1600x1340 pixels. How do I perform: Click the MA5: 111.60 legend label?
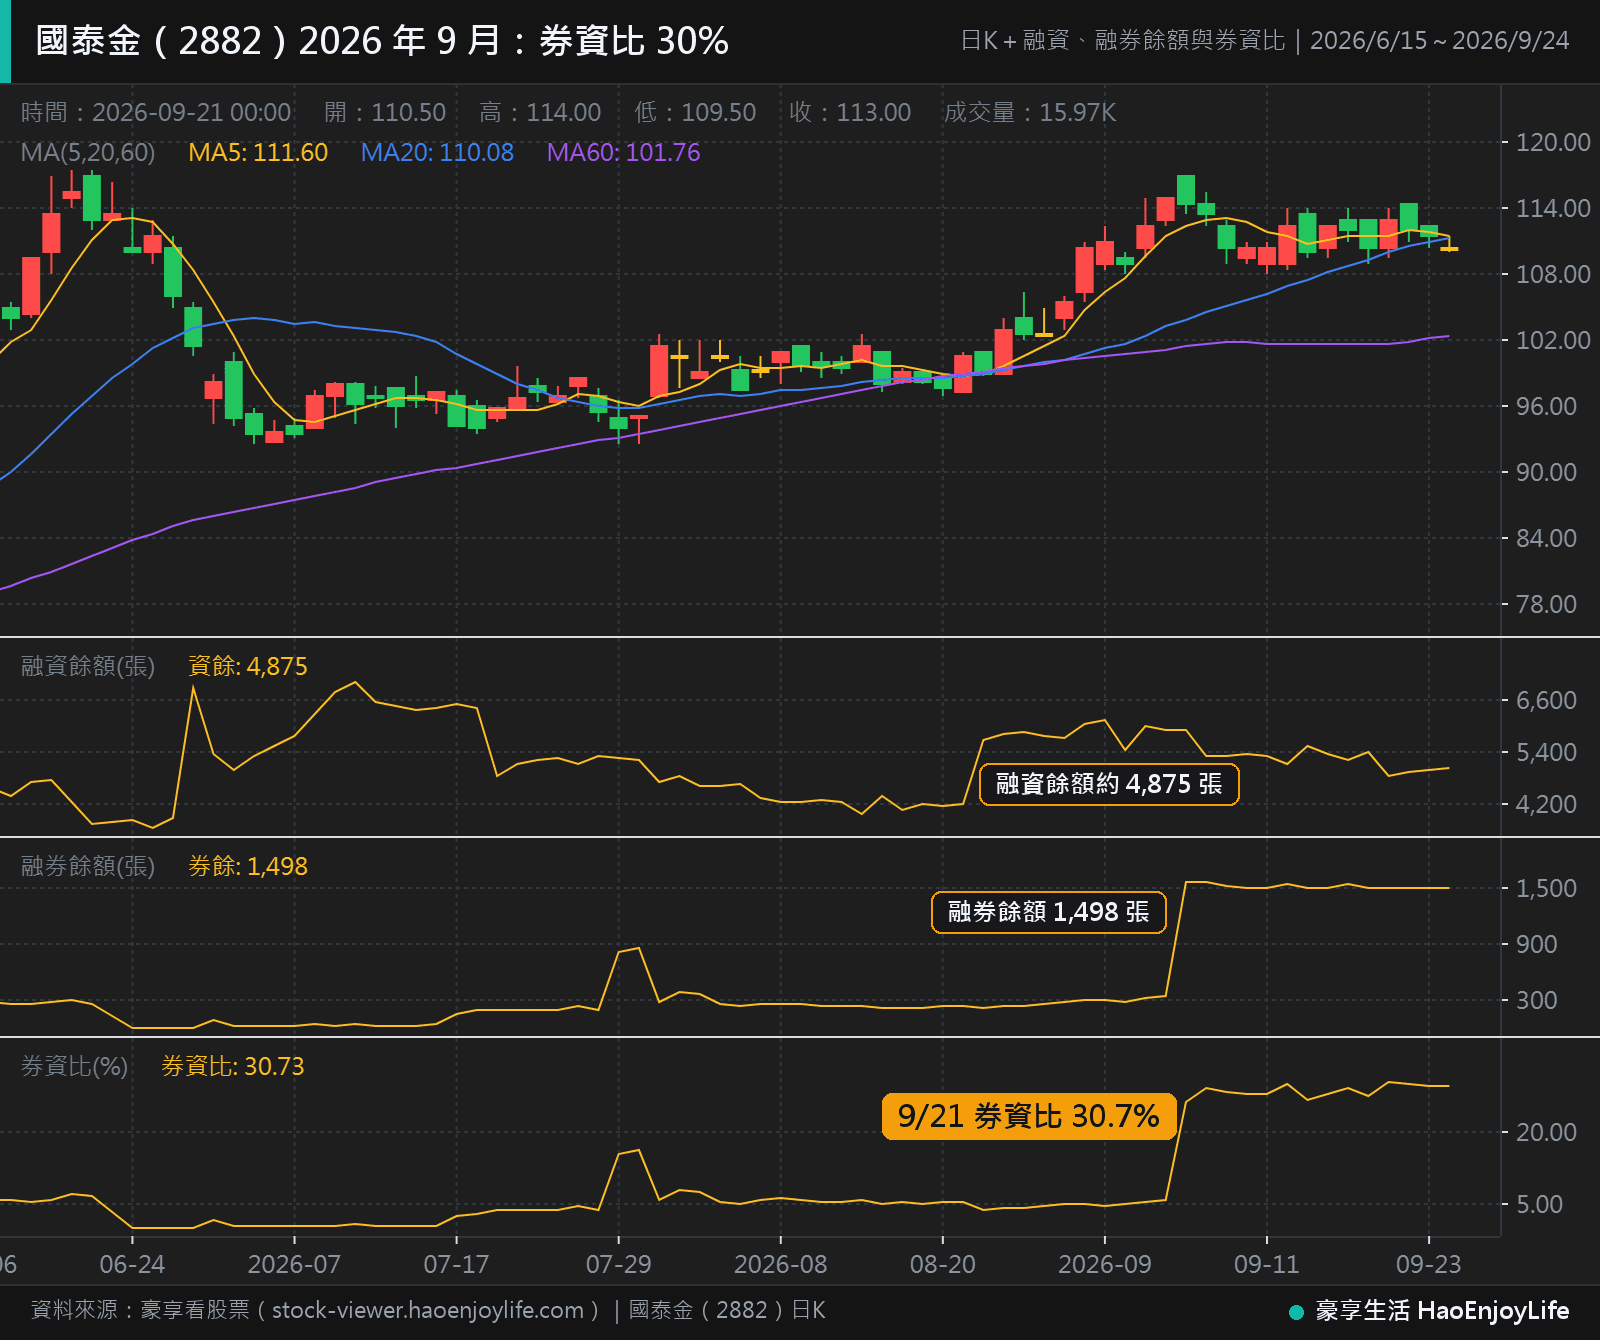tap(258, 153)
